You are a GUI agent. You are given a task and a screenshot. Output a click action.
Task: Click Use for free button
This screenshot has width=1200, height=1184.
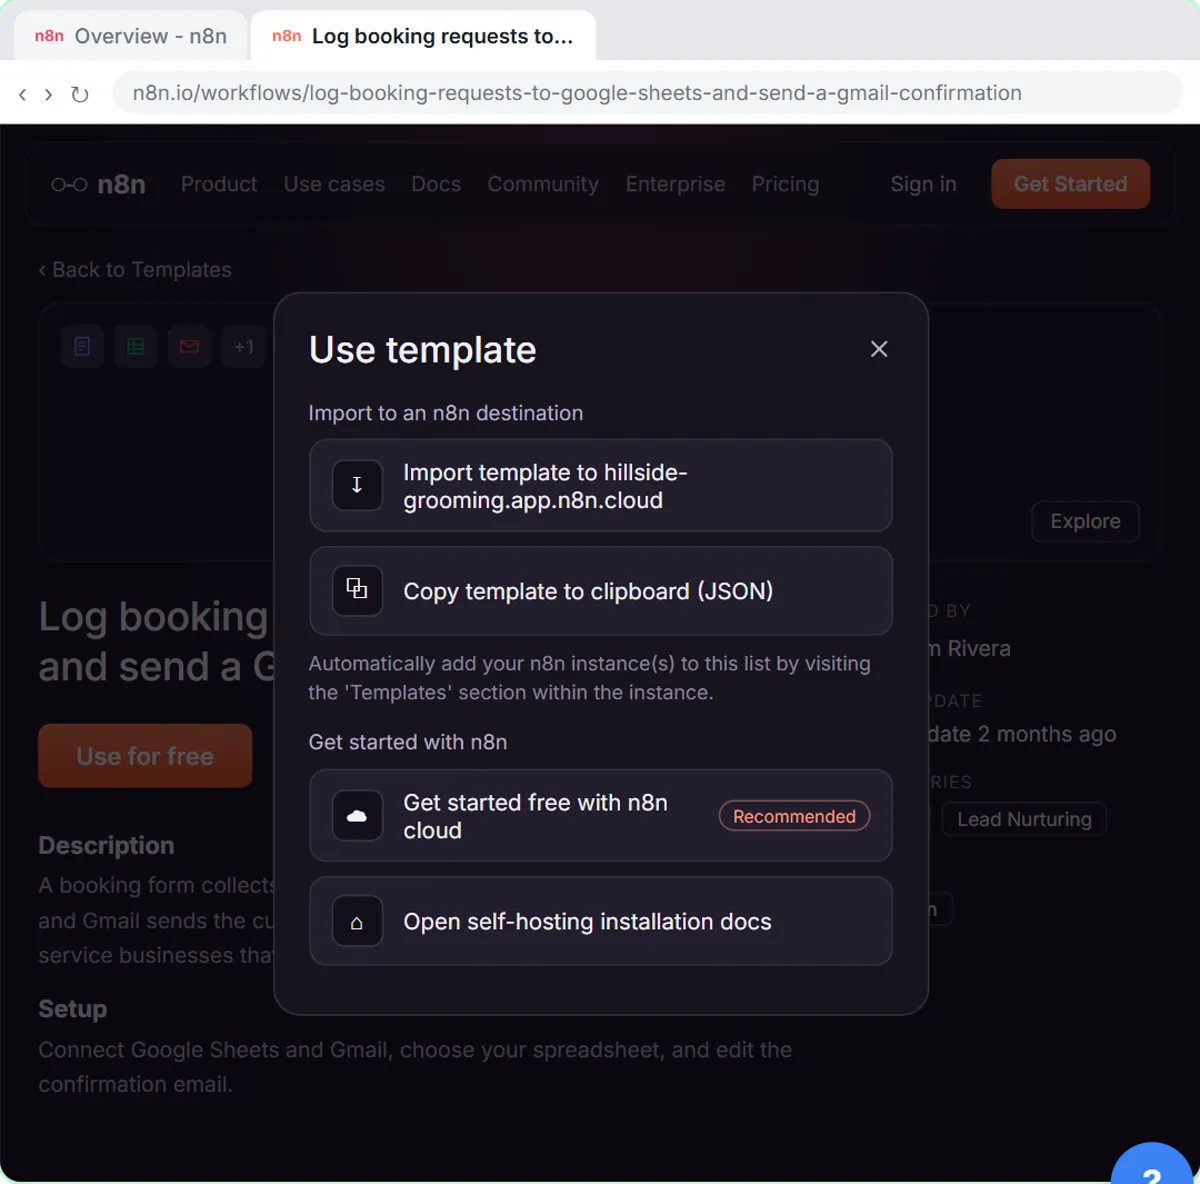[x=145, y=756]
